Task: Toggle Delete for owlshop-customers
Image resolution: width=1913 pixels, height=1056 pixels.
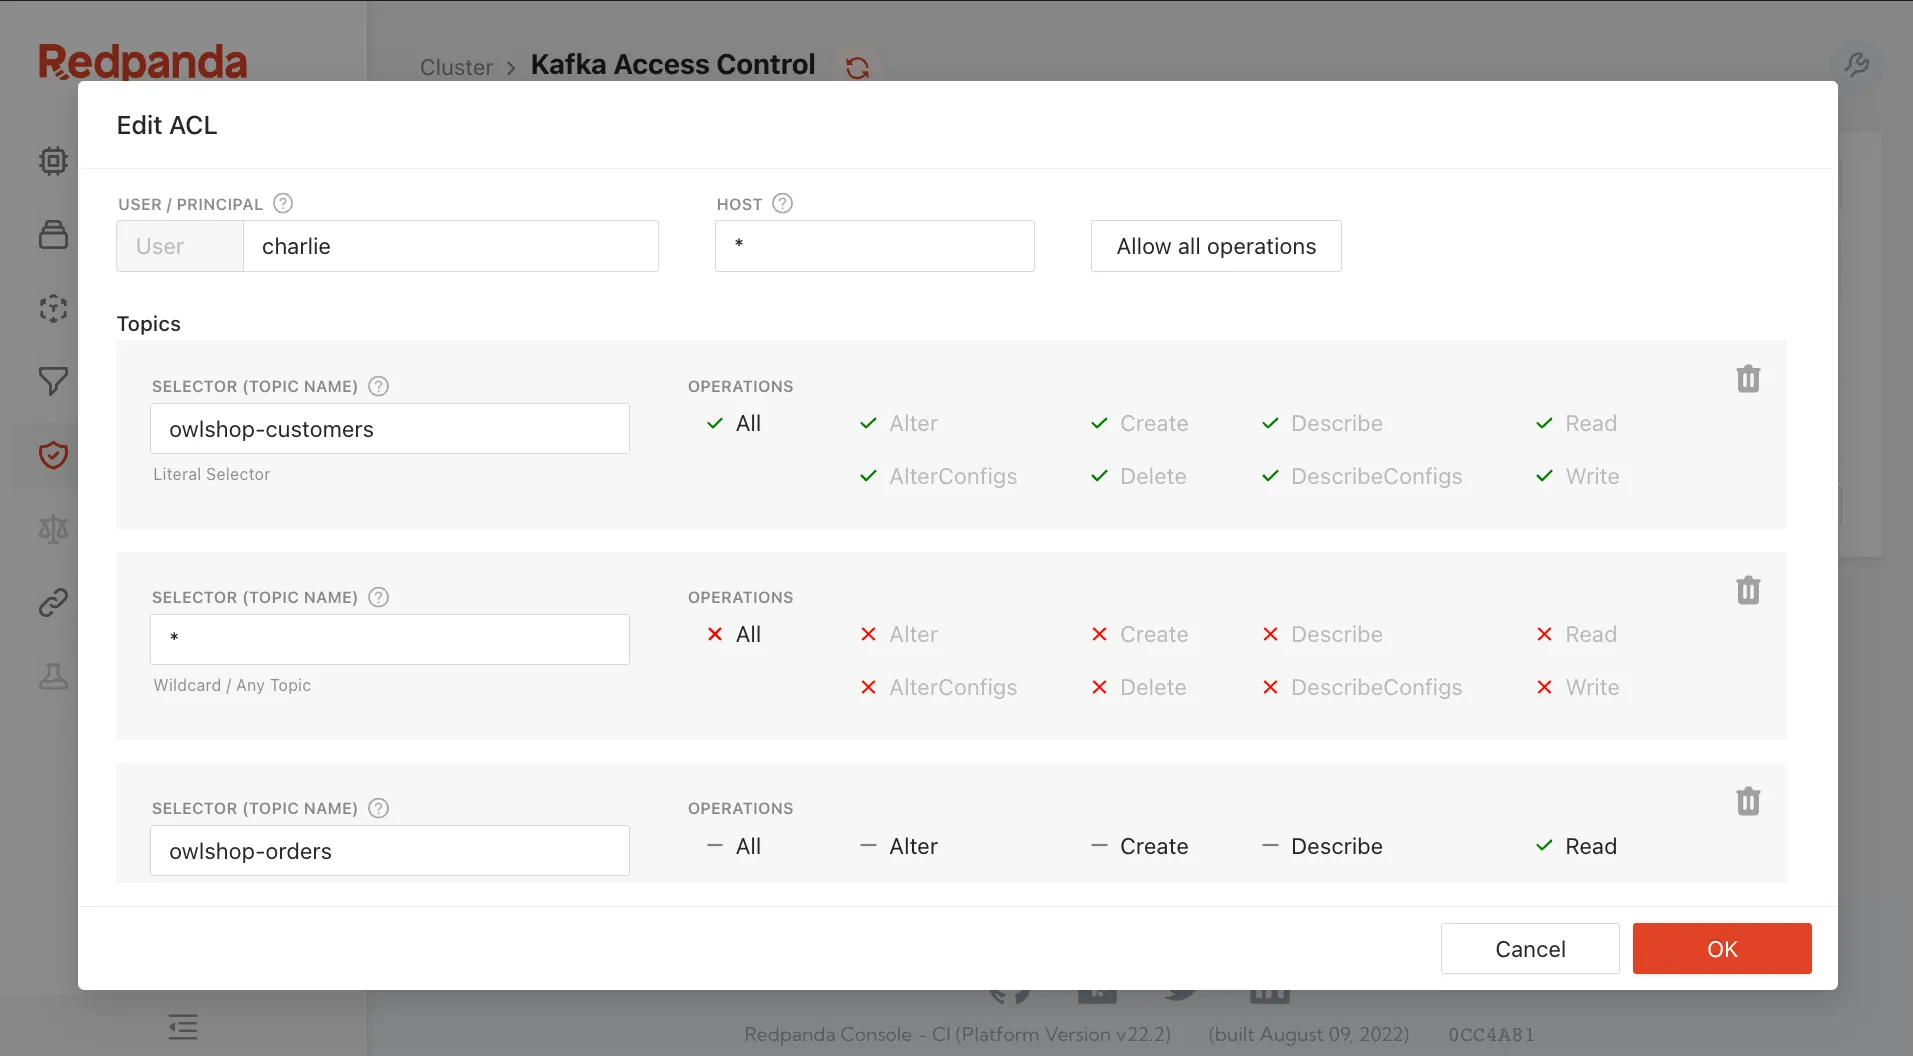Action: 1138,476
